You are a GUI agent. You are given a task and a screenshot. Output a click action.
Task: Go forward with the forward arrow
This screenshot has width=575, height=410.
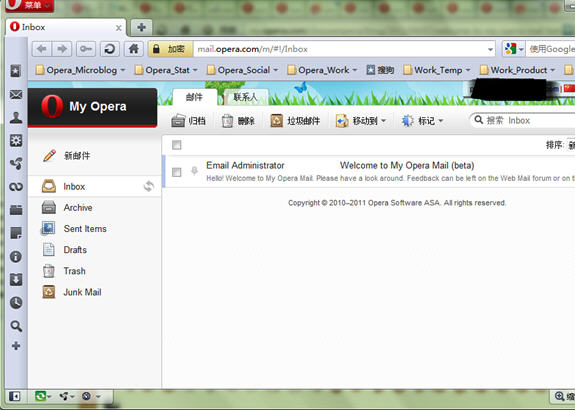point(62,49)
